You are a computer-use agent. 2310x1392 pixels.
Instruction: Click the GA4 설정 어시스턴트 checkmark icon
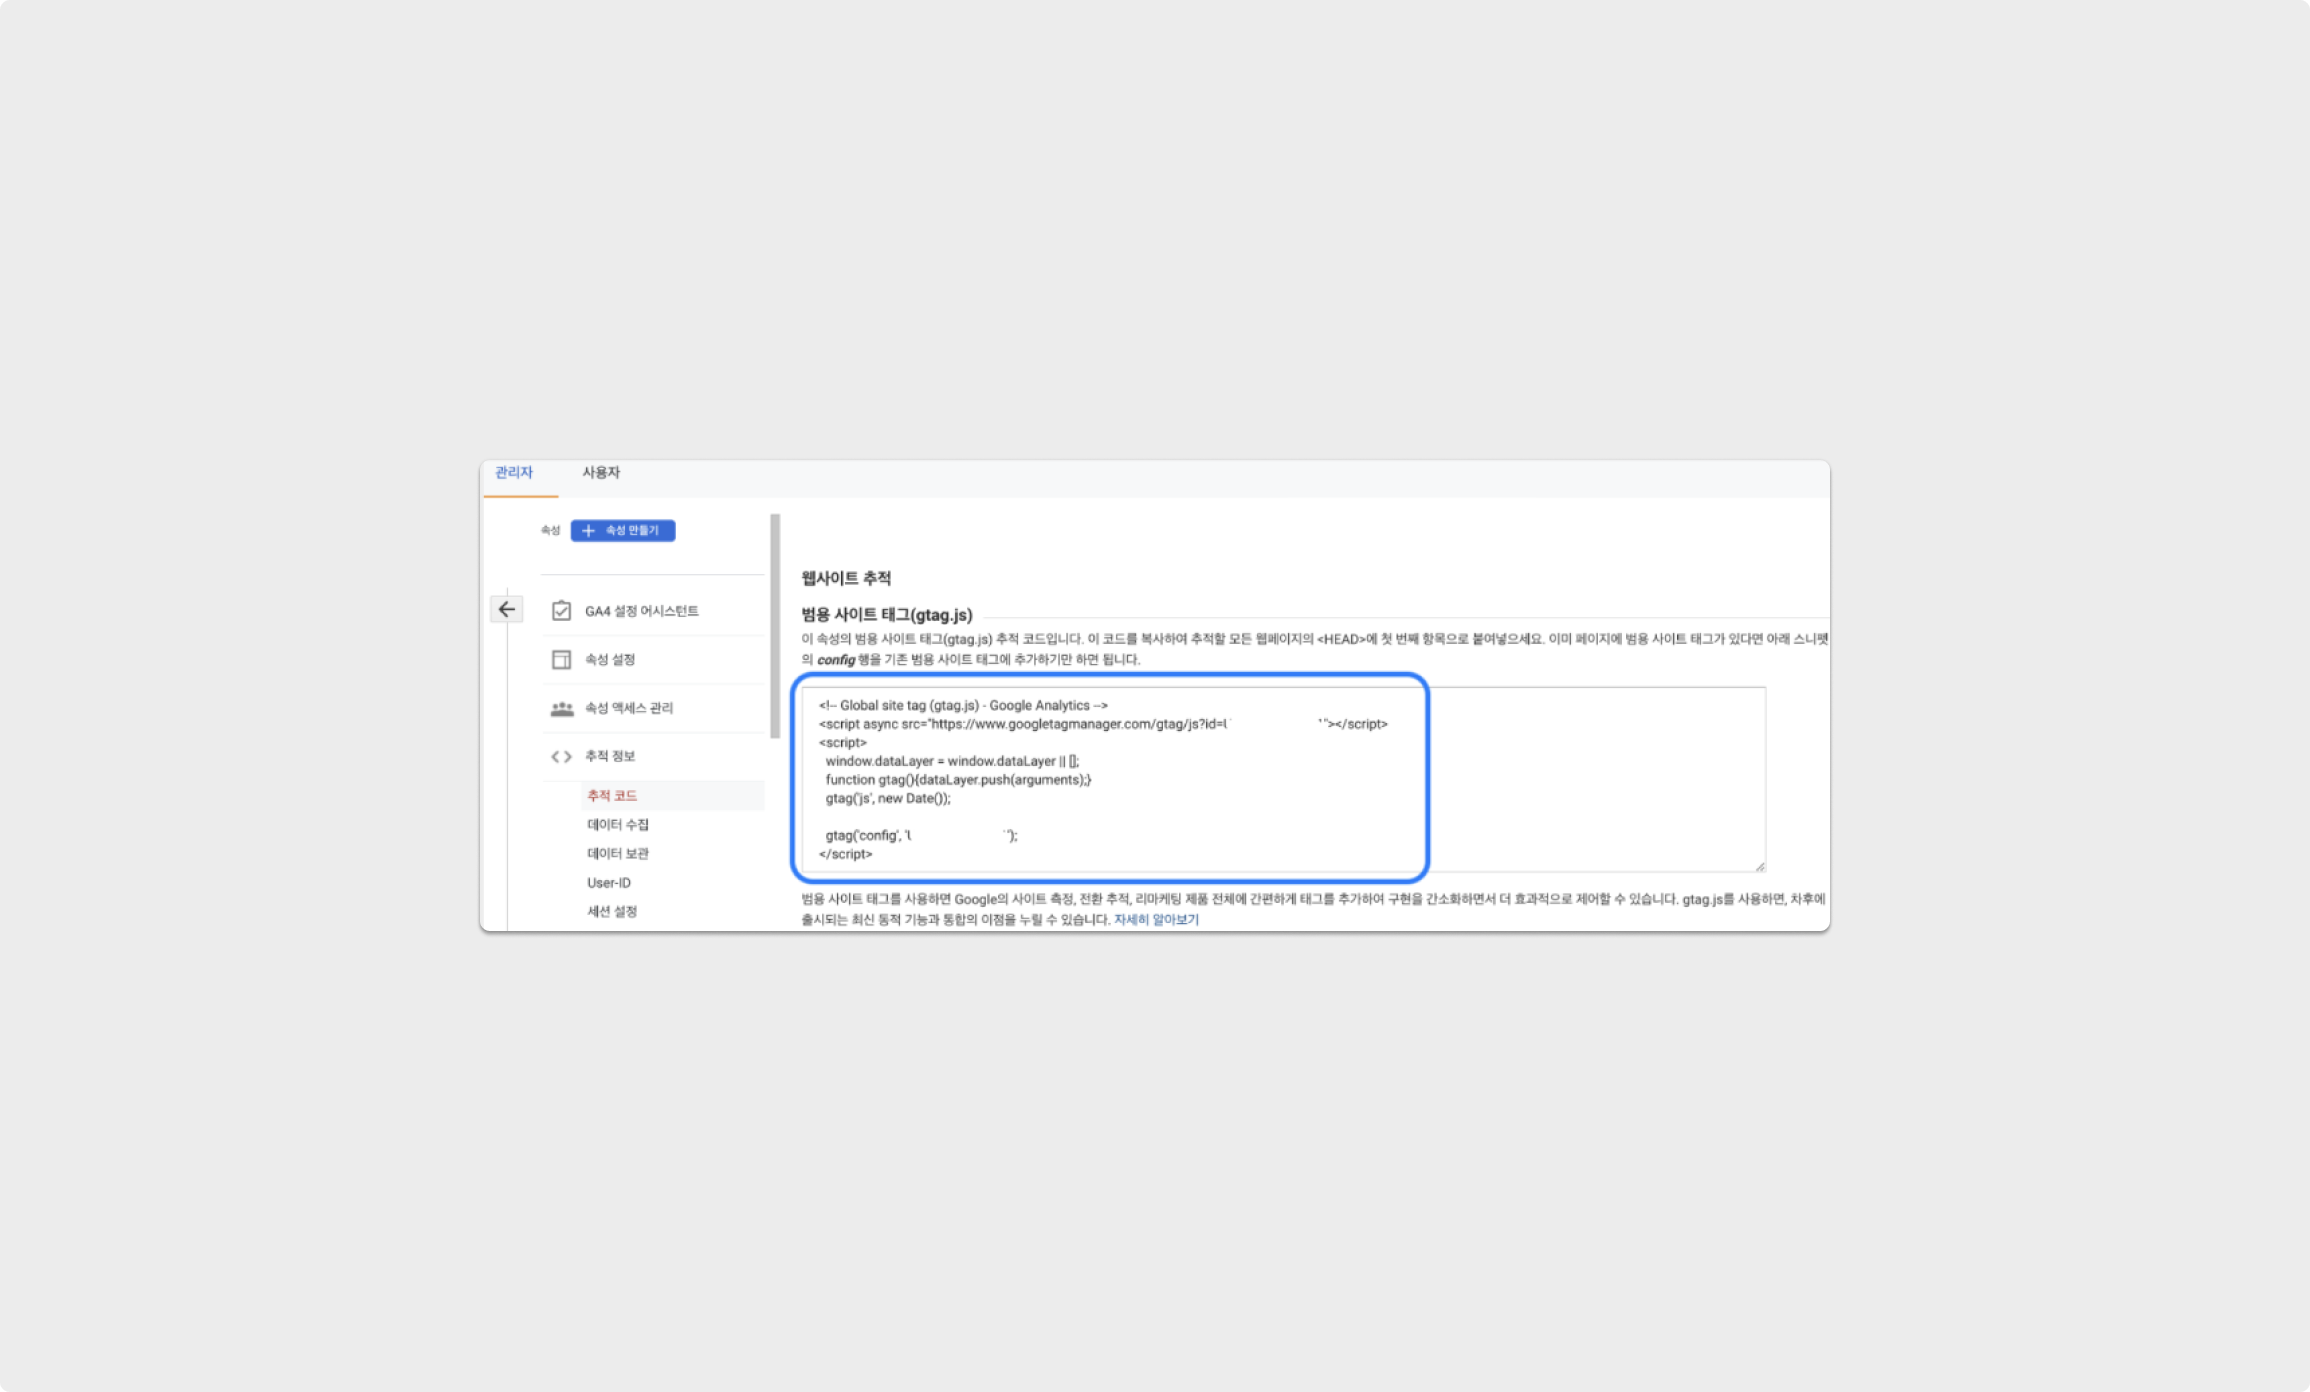point(561,611)
